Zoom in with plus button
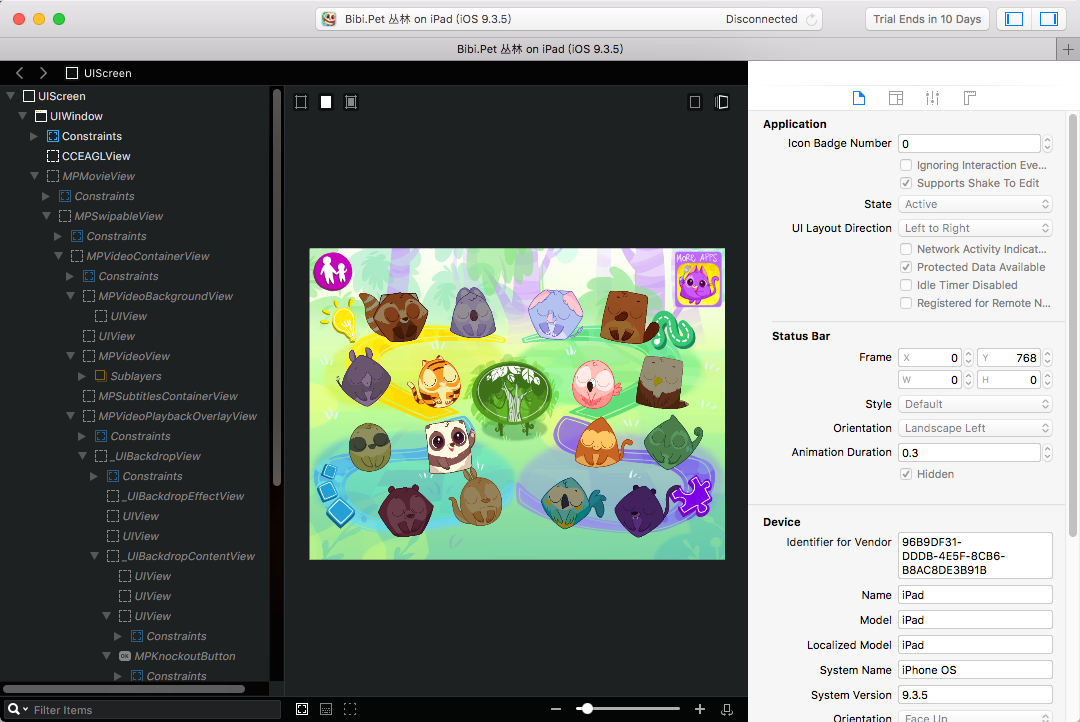1080x722 pixels. pyautogui.click(x=700, y=709)
